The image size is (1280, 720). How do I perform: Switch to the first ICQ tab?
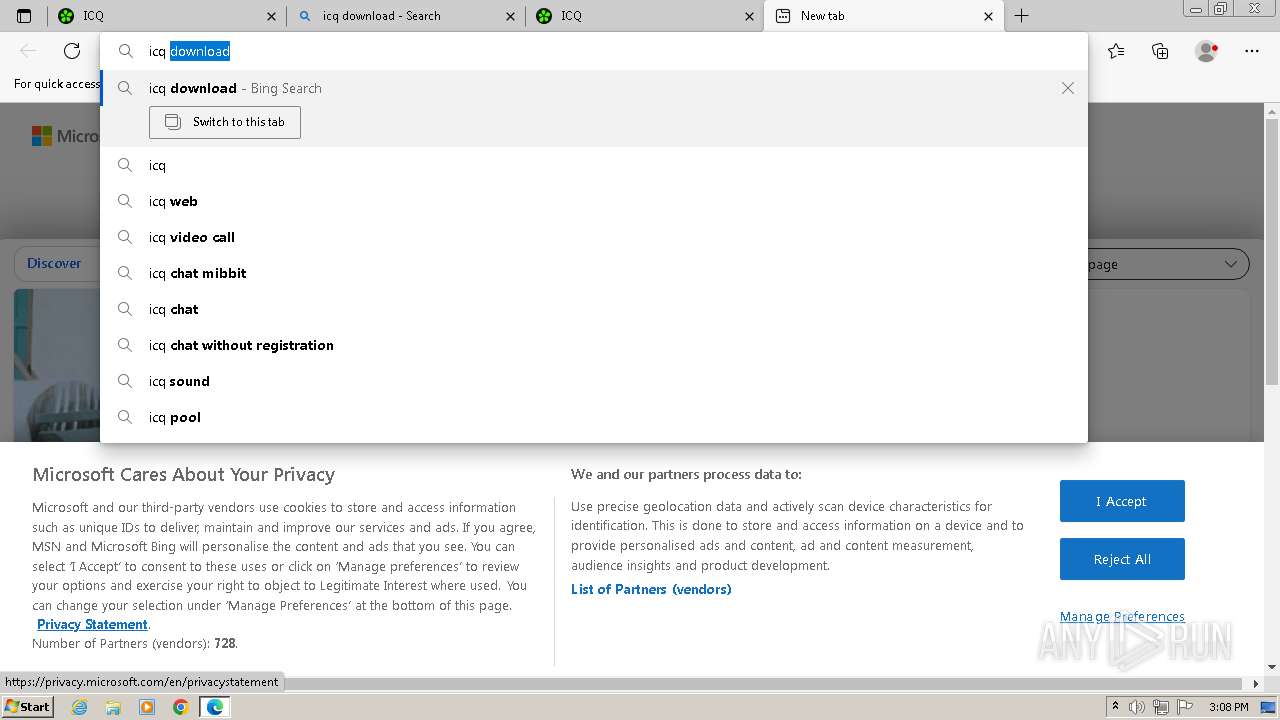pyautogui.click(x=167, y=16)
